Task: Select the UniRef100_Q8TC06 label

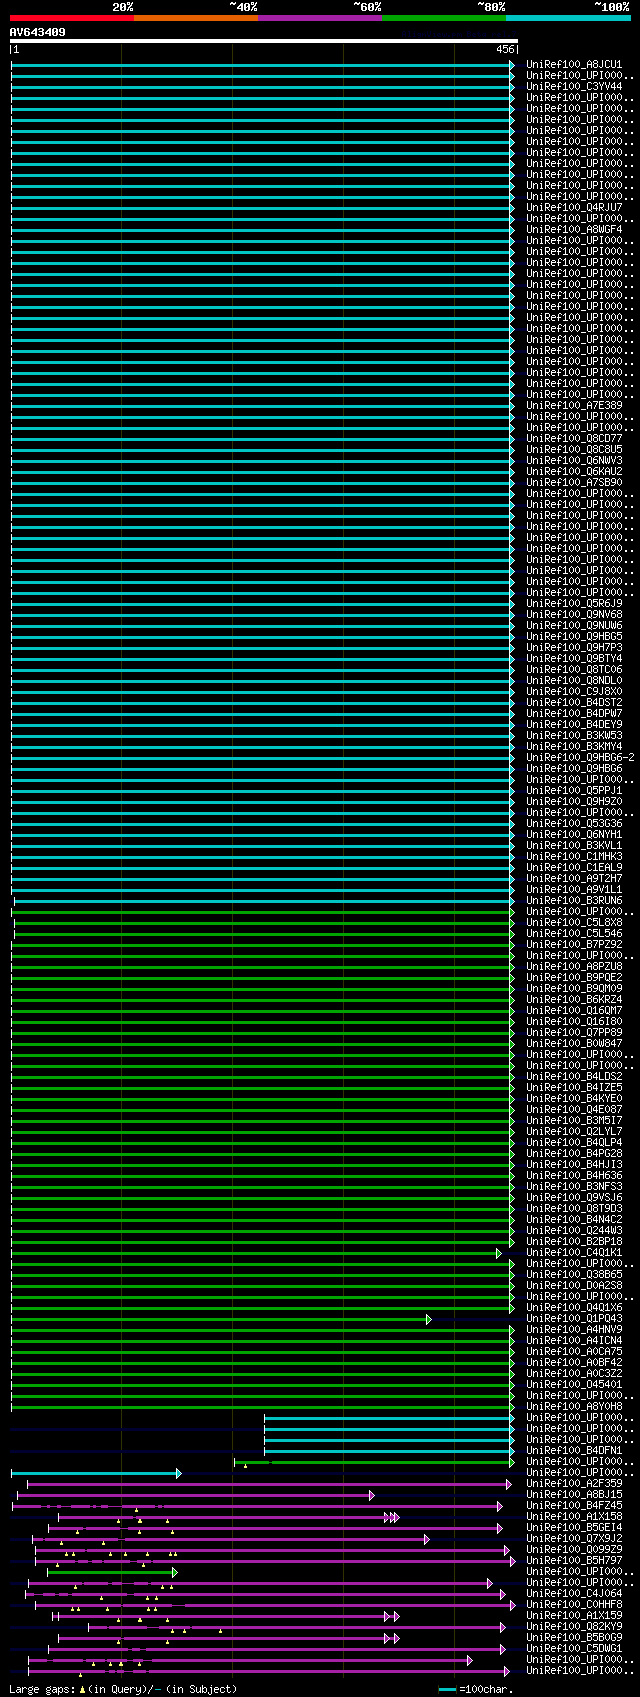Action: point(574,670)
